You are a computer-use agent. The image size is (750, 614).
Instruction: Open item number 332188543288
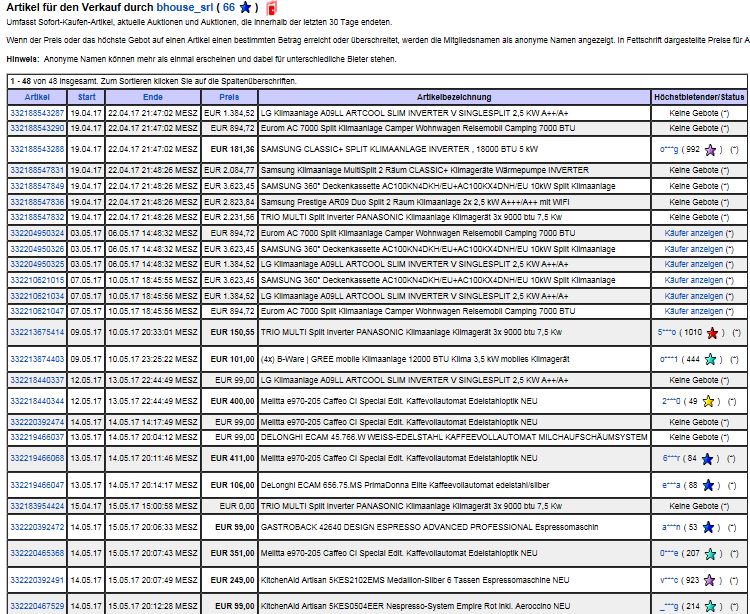click(x=37, y=149)
